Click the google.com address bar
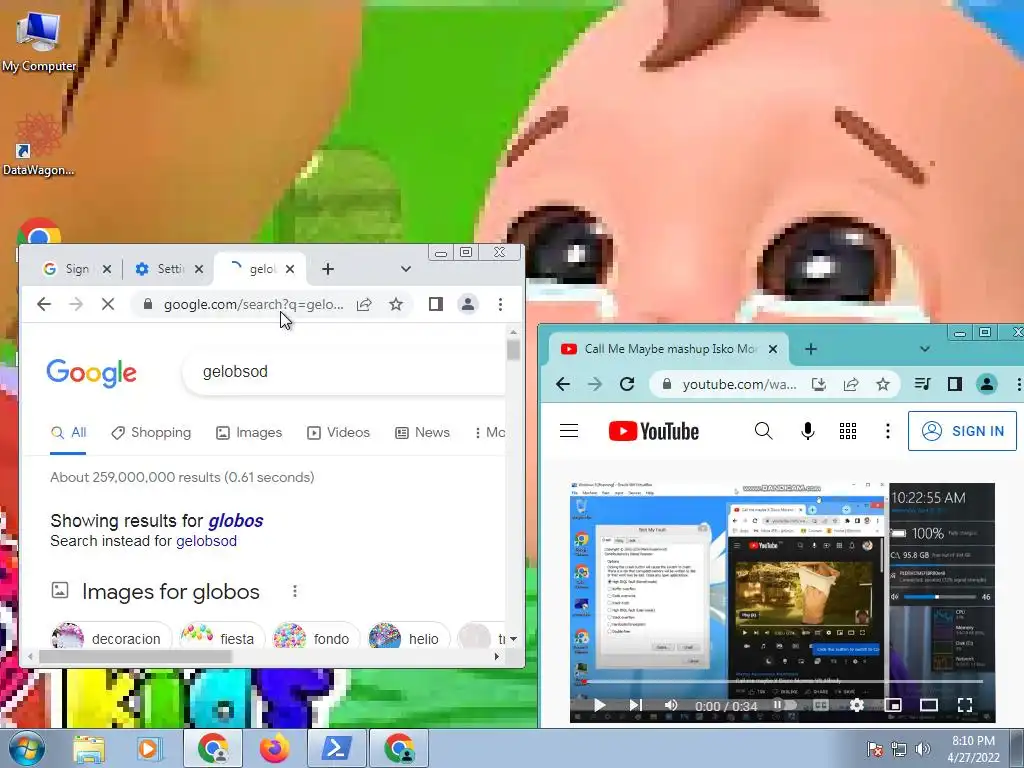The height and width of the screenshot is (768, 1024). coord(253,304)
